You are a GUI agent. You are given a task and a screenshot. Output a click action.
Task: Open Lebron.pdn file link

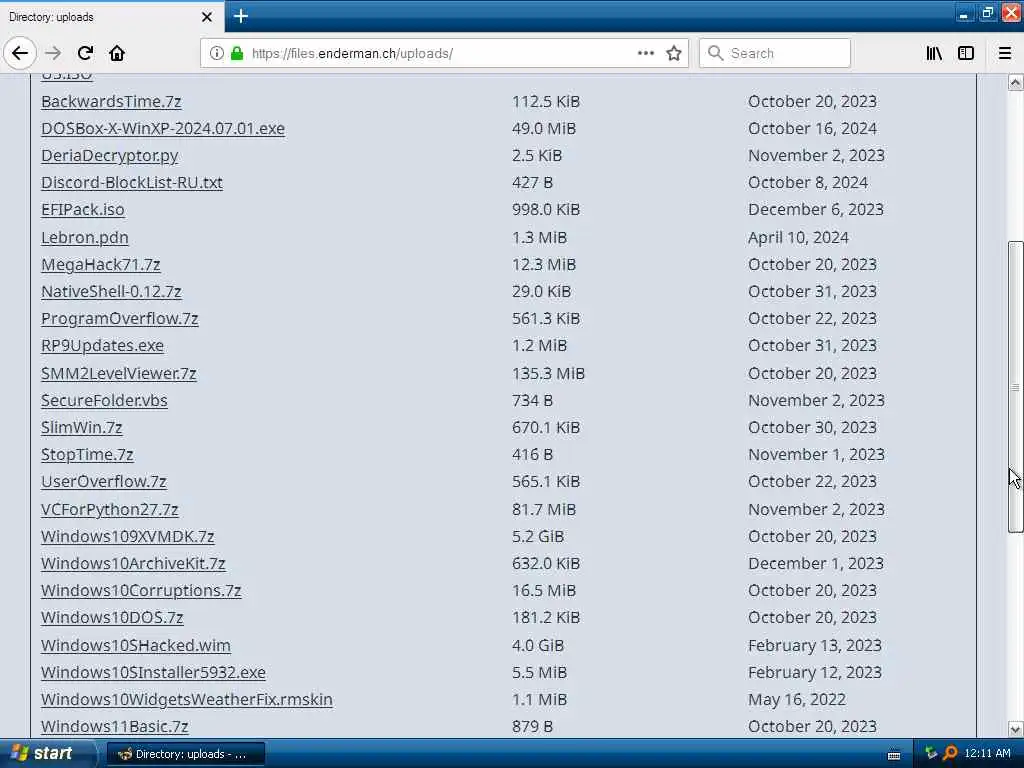tap(84, 238)
